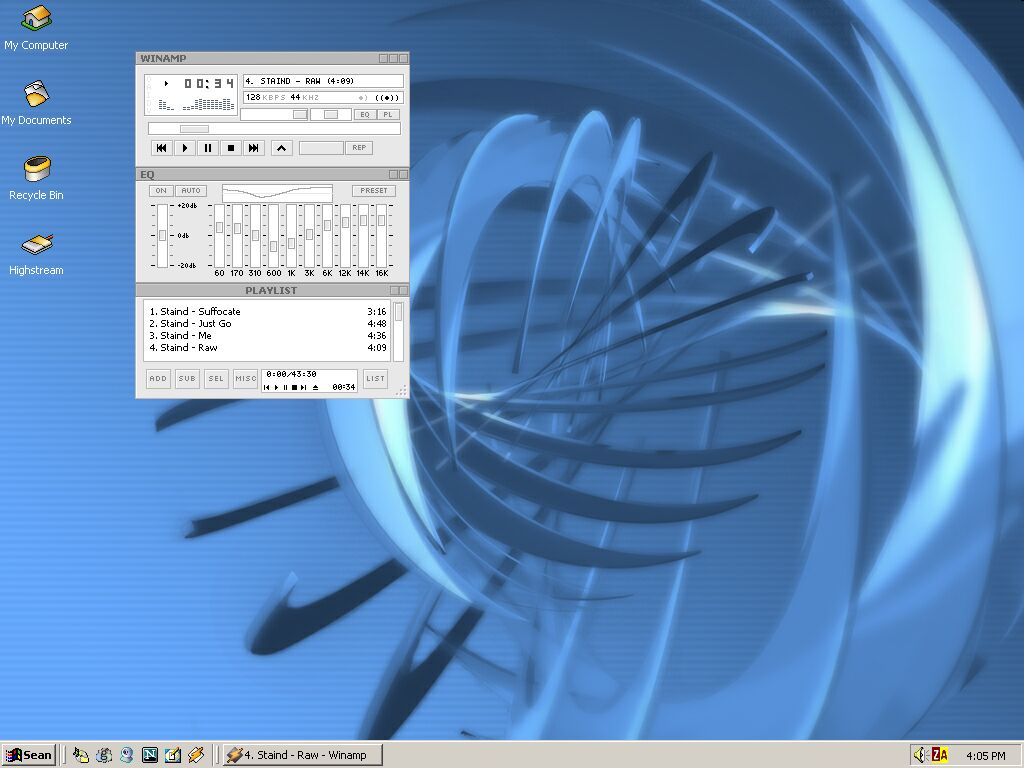Select the Recycle Bin desktop icon
1024x768 pixels.
[36, 178]
